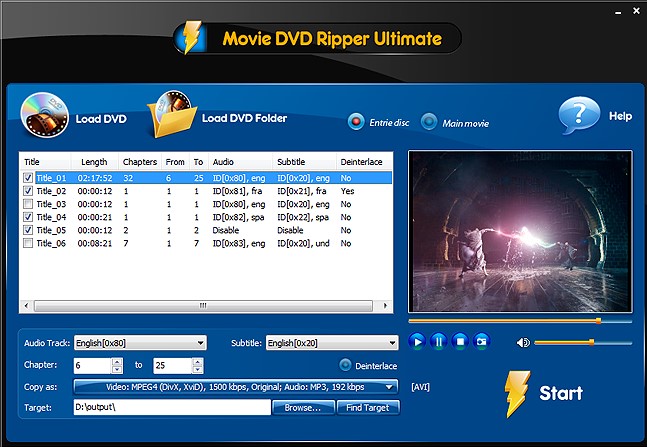Click the app logo in the title banner
This screenshot has width=647, height=447.
191,38
